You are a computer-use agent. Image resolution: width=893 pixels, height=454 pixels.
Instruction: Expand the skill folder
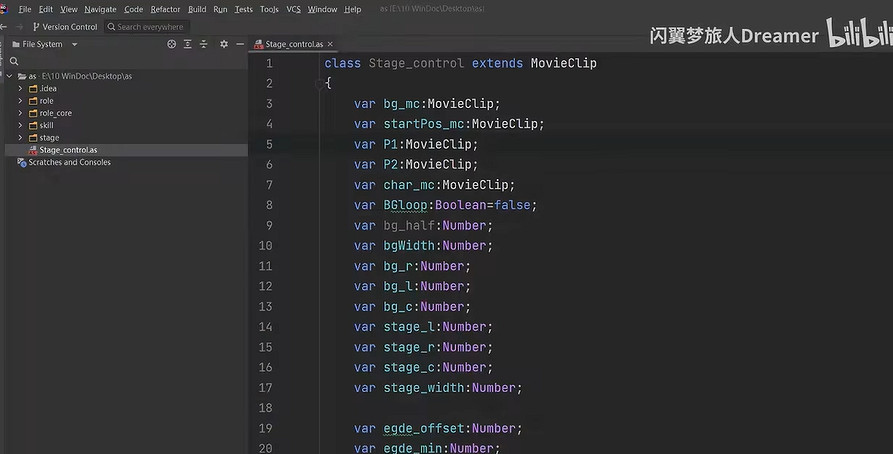click(x=20, y=125)
